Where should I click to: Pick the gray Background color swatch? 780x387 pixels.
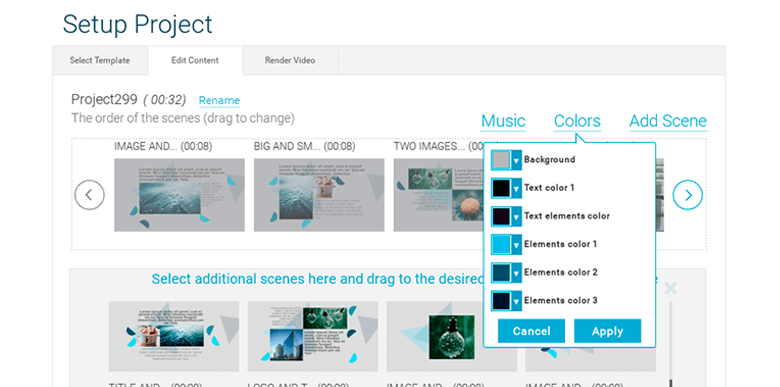click(x=501, y=160)
